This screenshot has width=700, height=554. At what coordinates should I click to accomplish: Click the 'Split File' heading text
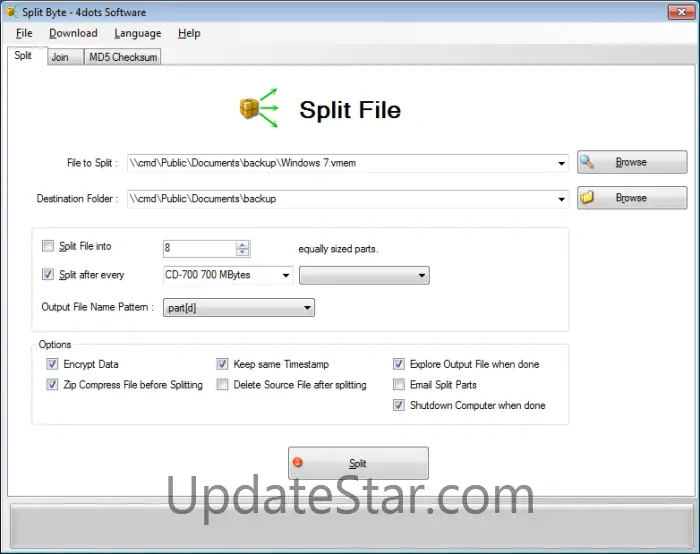350,110
